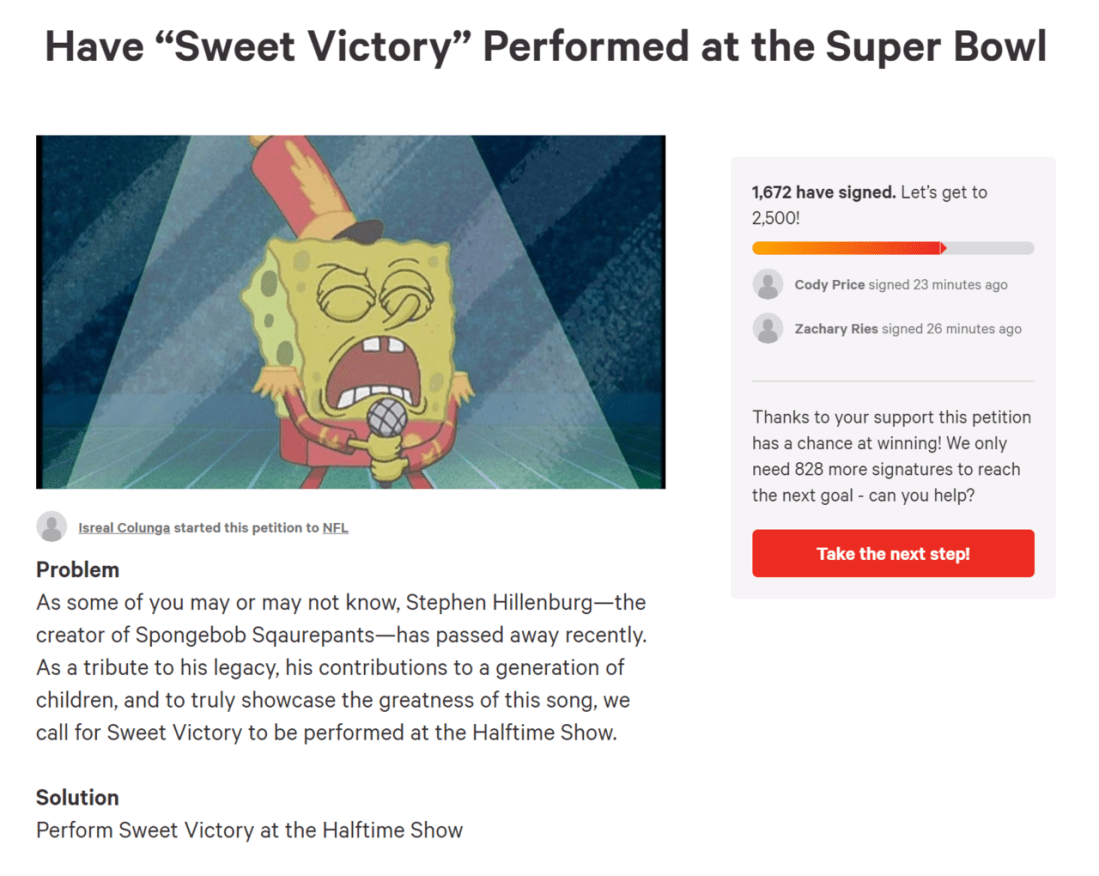Viewport: 1099px width, 876px height.
Task: Open the SpongeBob petition image
Action: (350, 312)
